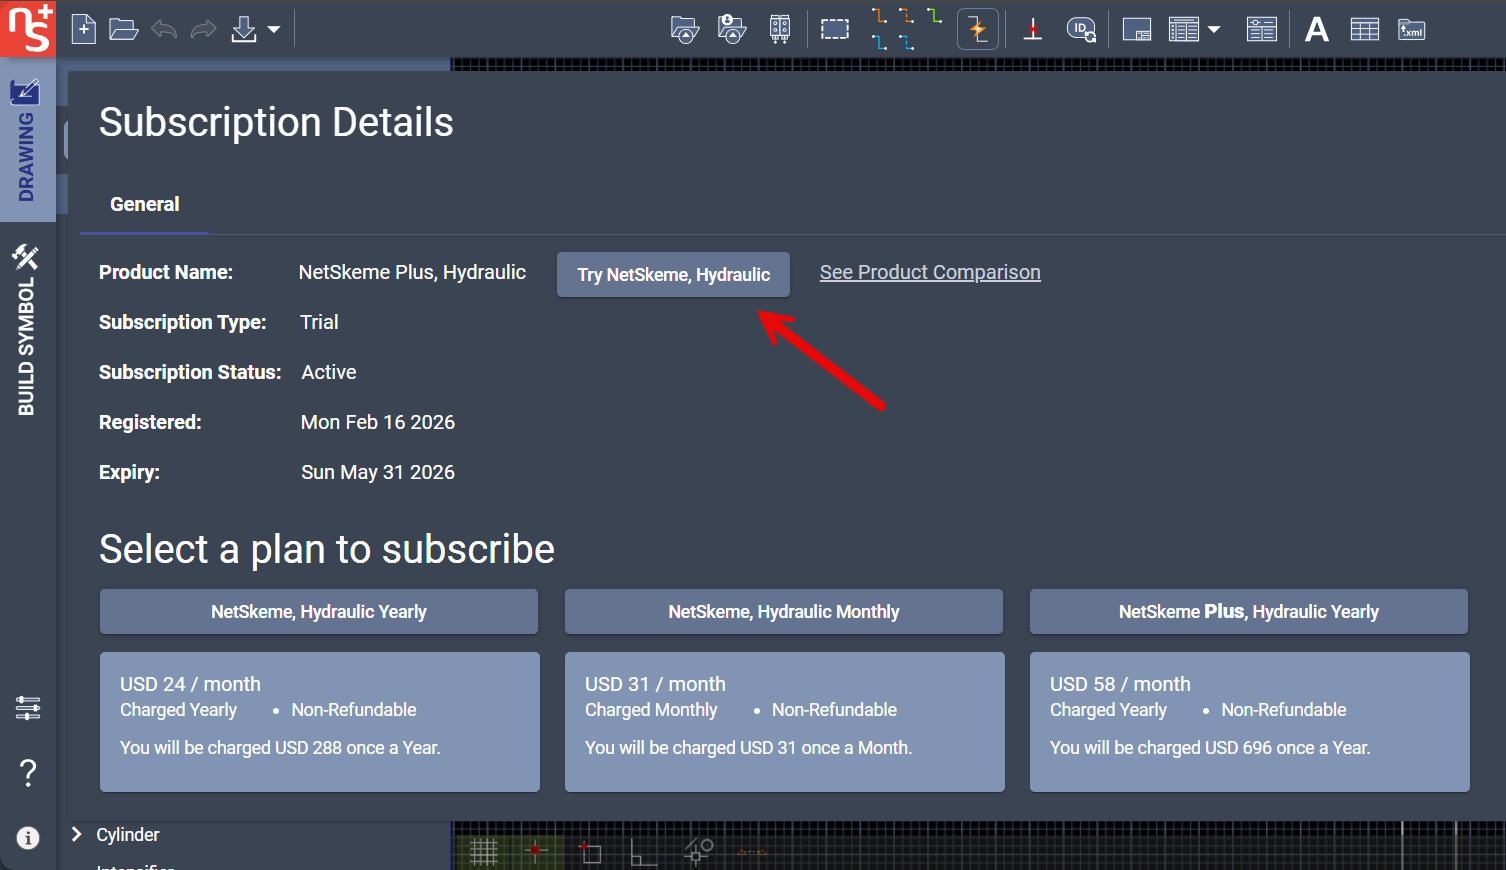Select the blue solid connector line tool
This screenshot has width=1506, height=870.
coord(879,42)
